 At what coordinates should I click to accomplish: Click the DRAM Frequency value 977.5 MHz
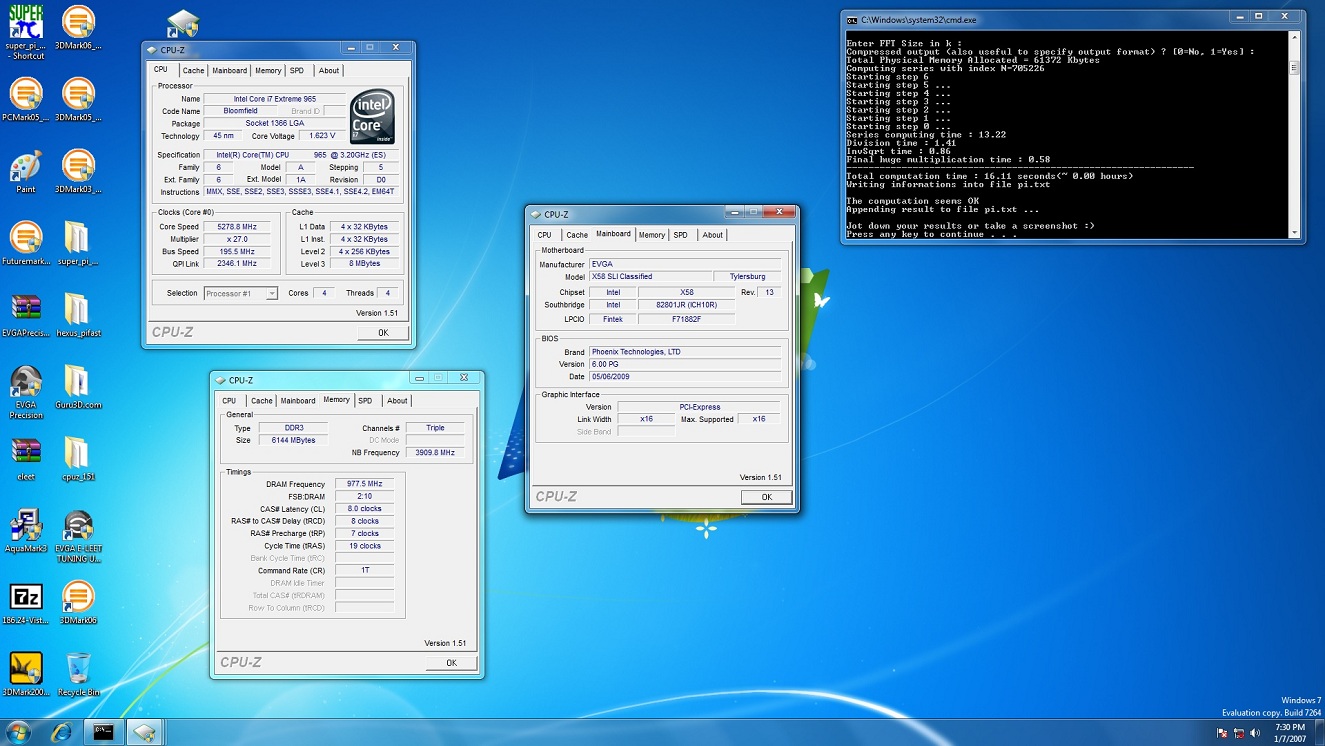pos(364,484)
